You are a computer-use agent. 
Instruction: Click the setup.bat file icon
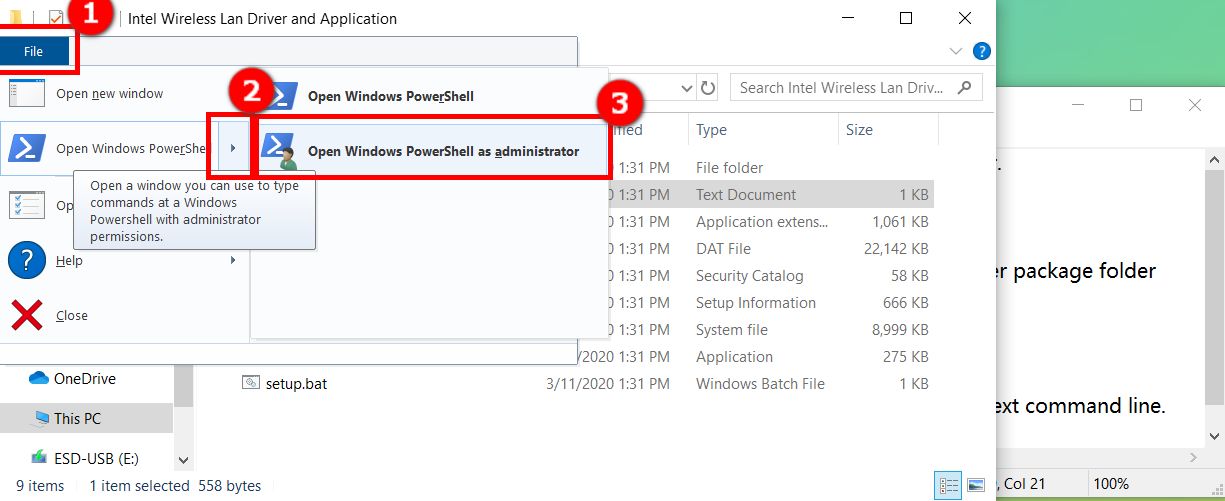pos(251,383)
